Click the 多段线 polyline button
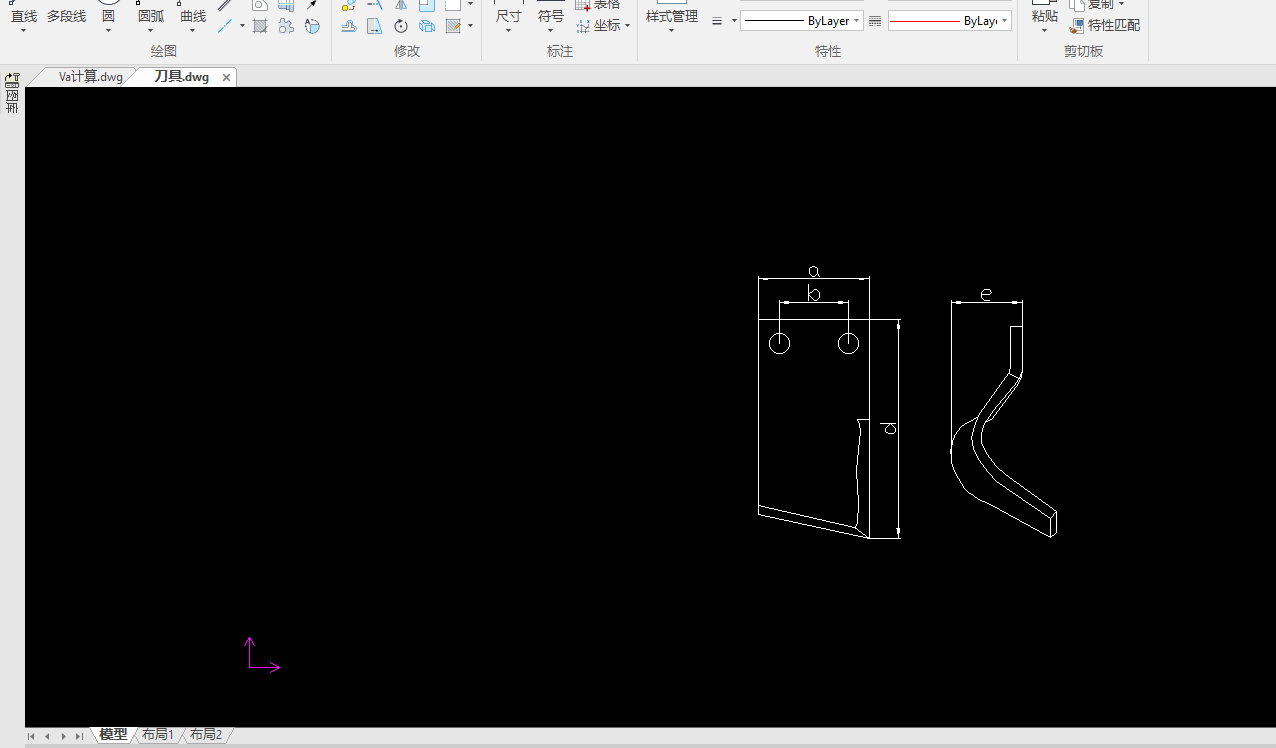The image size is (1276, 748). click(x=66, y=16)
